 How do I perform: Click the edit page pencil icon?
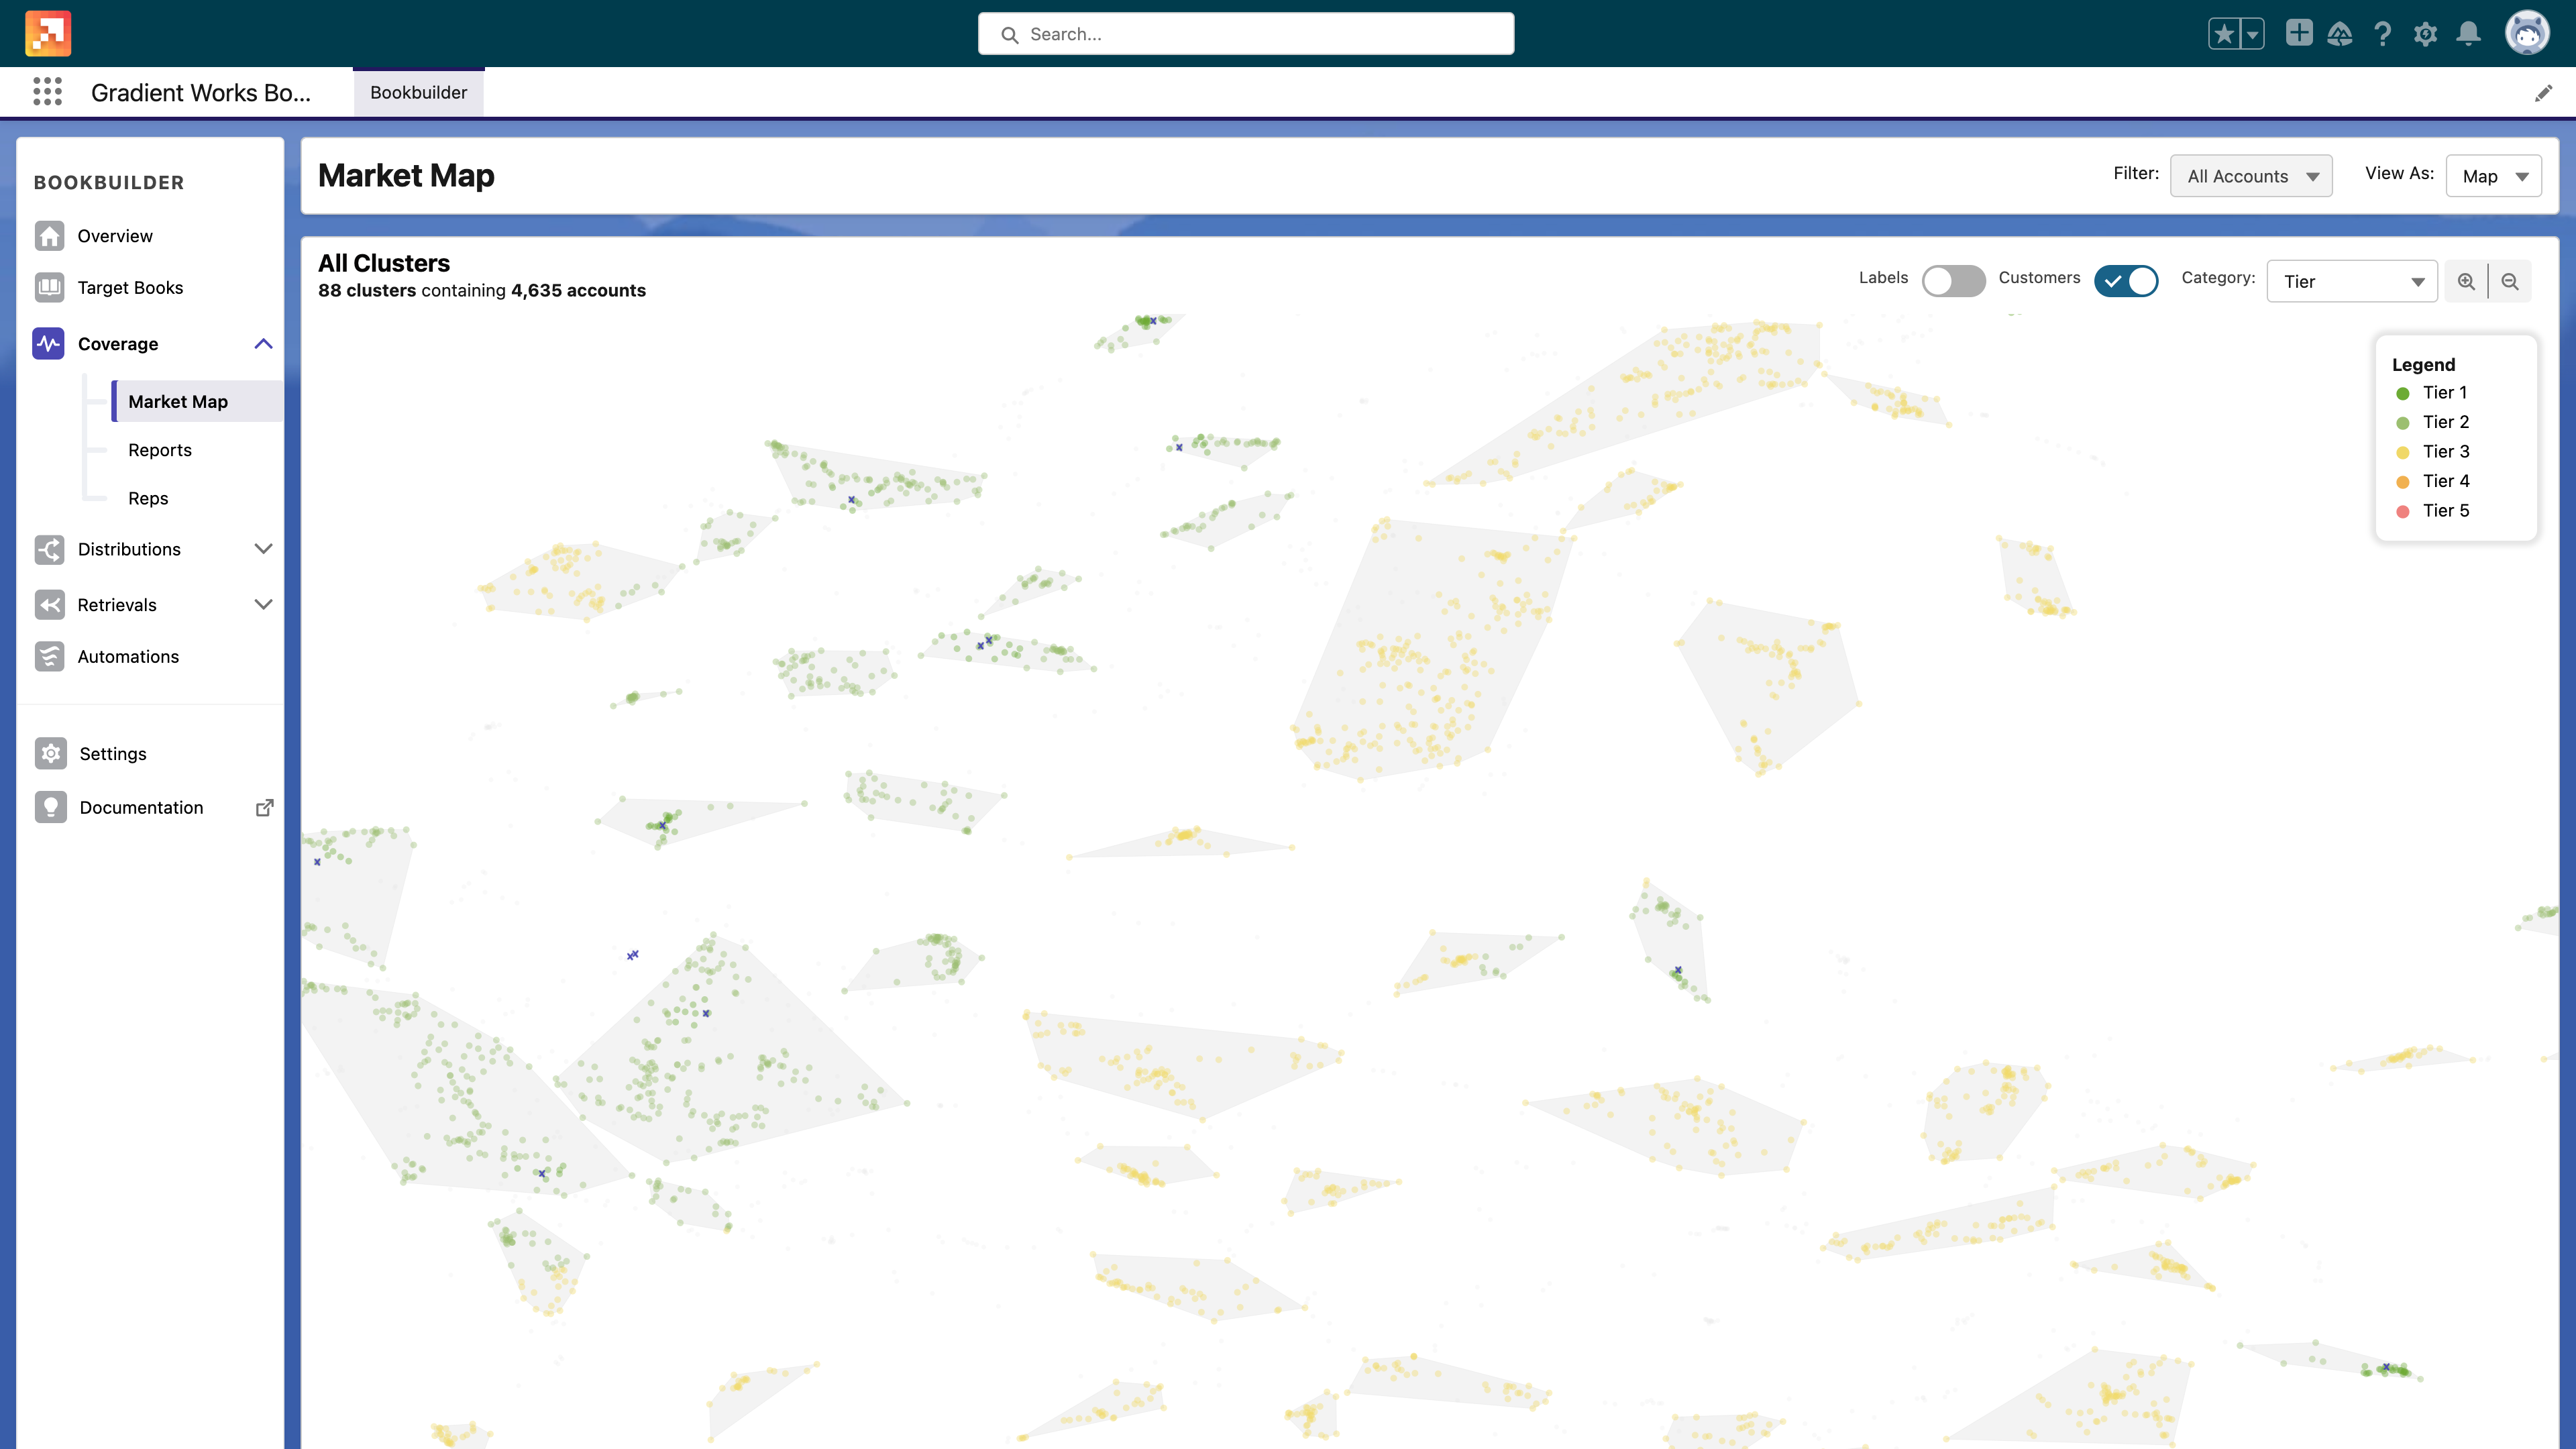pos(2544,93)
